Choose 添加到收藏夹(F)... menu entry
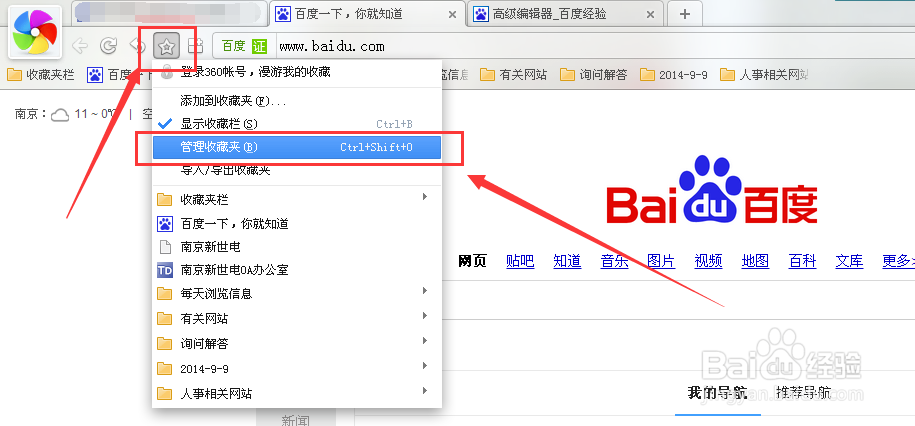This screenshot has height=426, width=915. (296, 102)
